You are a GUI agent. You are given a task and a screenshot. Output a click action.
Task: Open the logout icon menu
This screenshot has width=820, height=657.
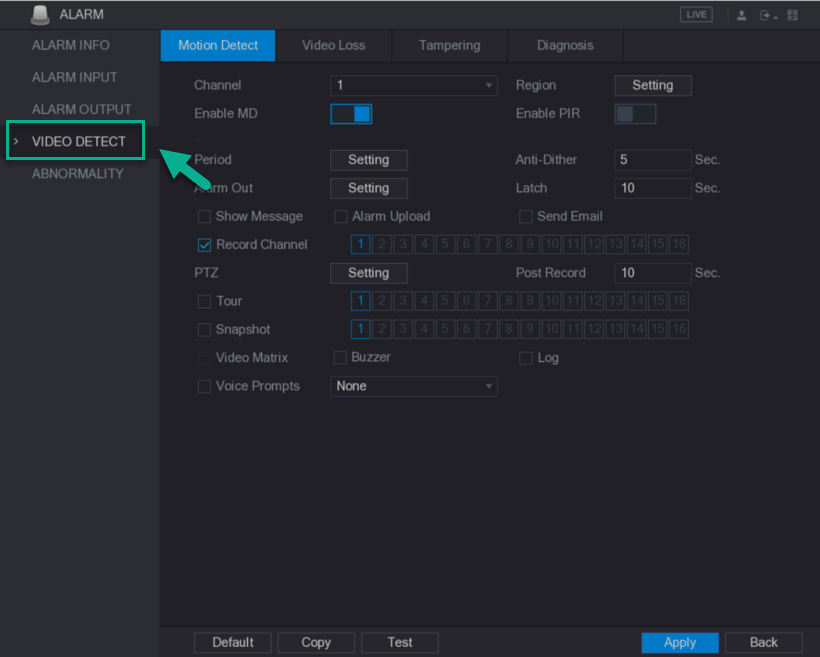pos(768,15)
